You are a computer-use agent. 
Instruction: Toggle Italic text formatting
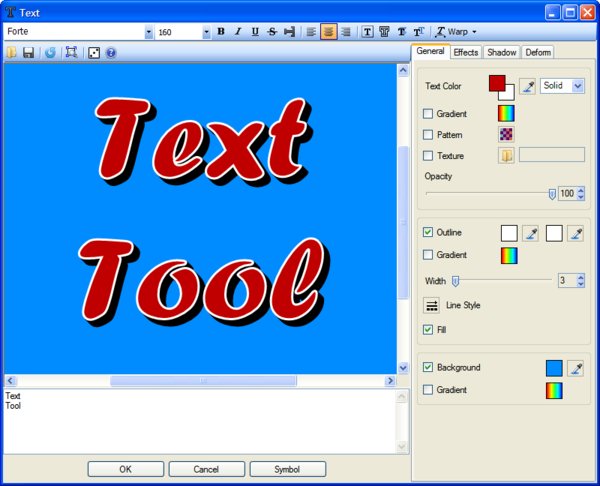coord(238,32)
